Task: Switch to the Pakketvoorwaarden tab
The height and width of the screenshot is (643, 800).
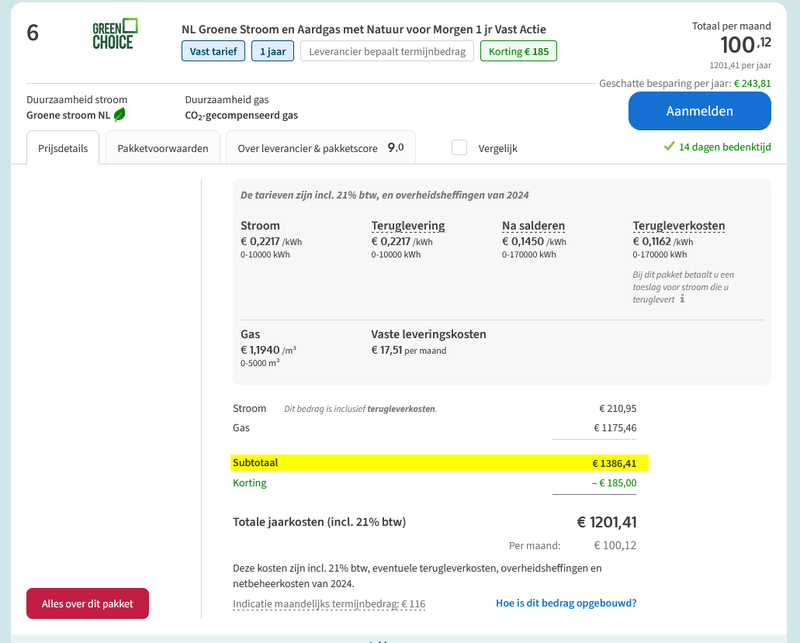Action: 163,148
